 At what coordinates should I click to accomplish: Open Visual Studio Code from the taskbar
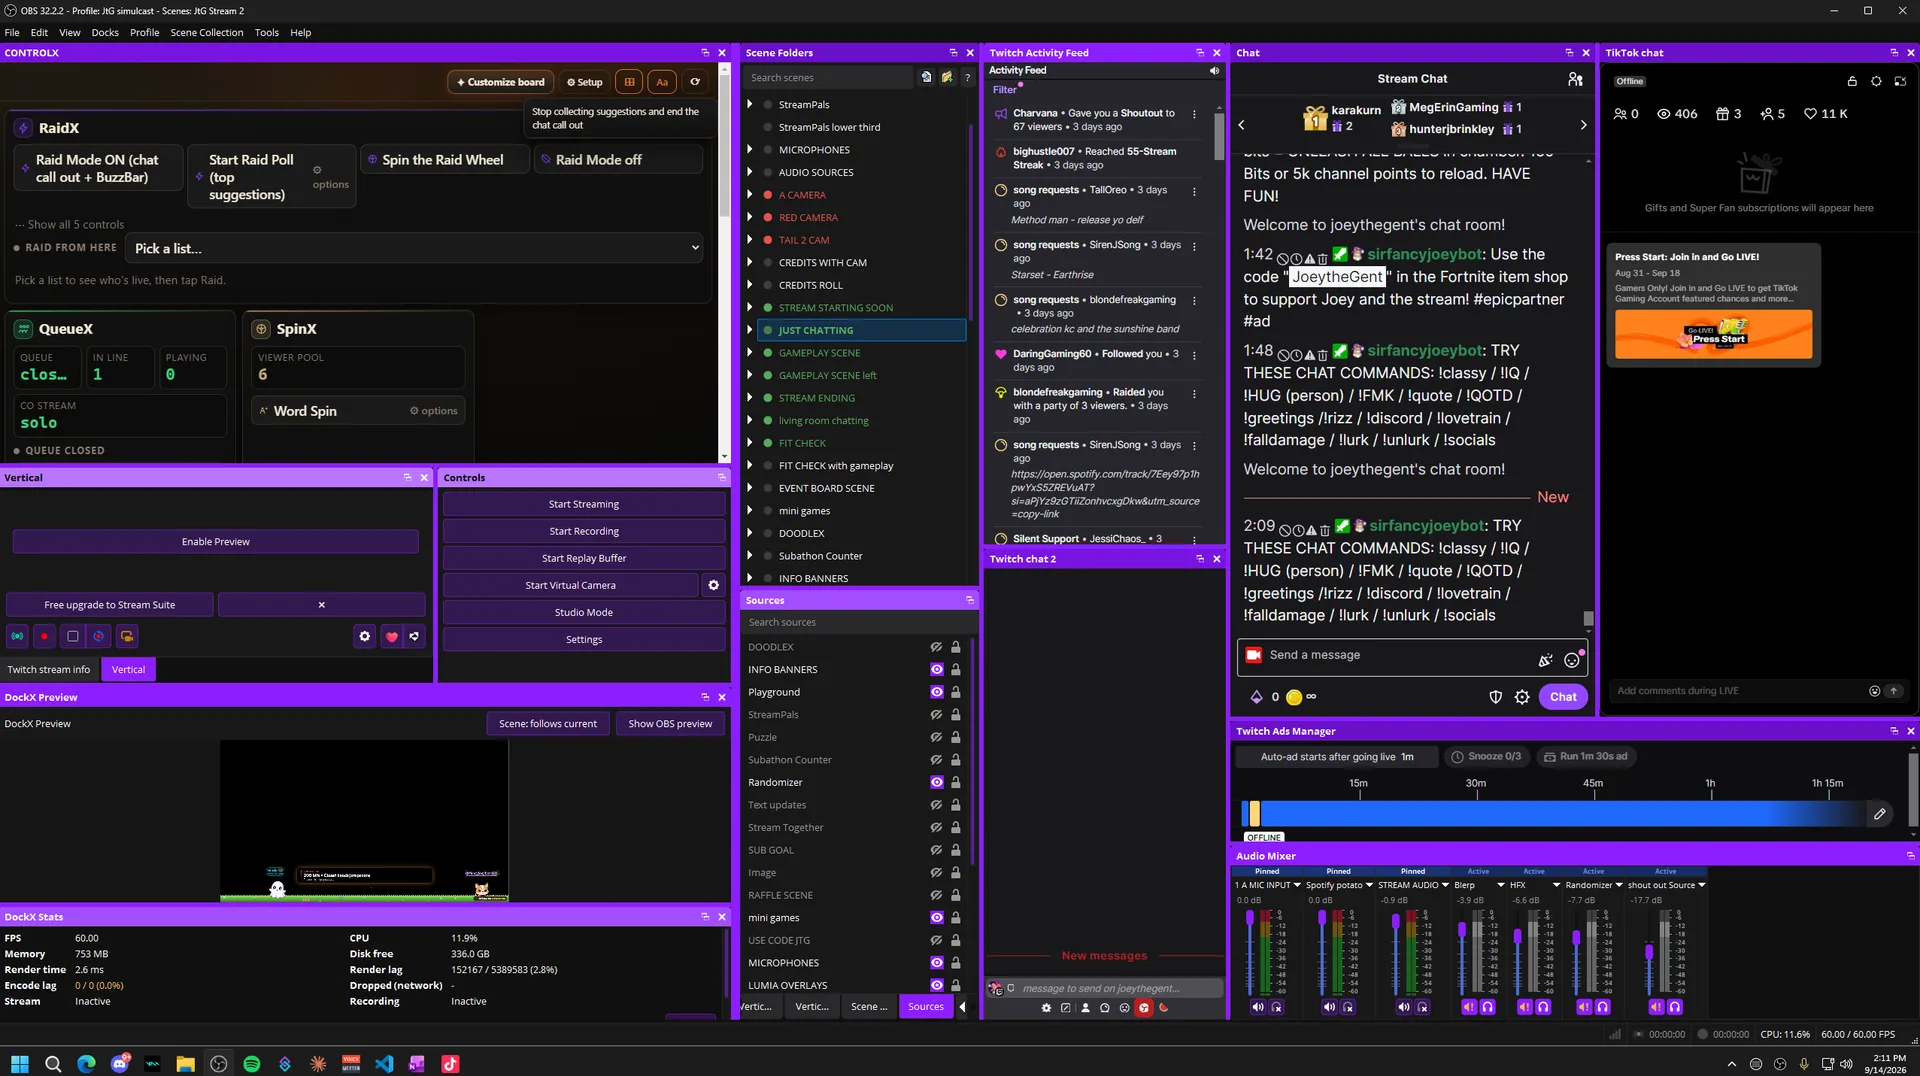coord(384,1064)
